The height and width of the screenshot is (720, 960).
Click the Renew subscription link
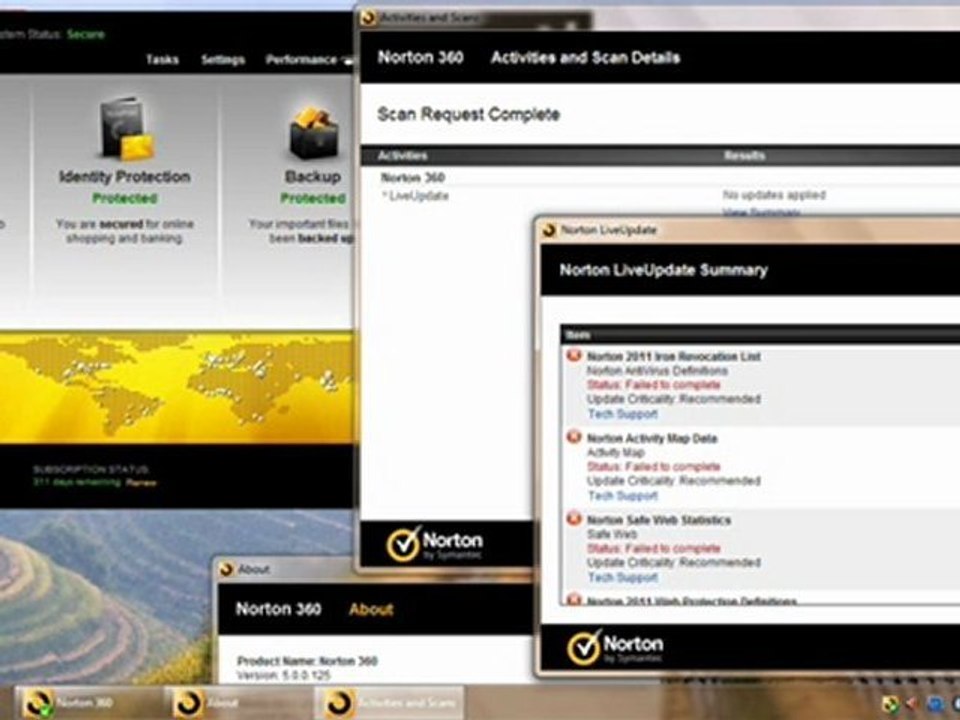(141, 482)
